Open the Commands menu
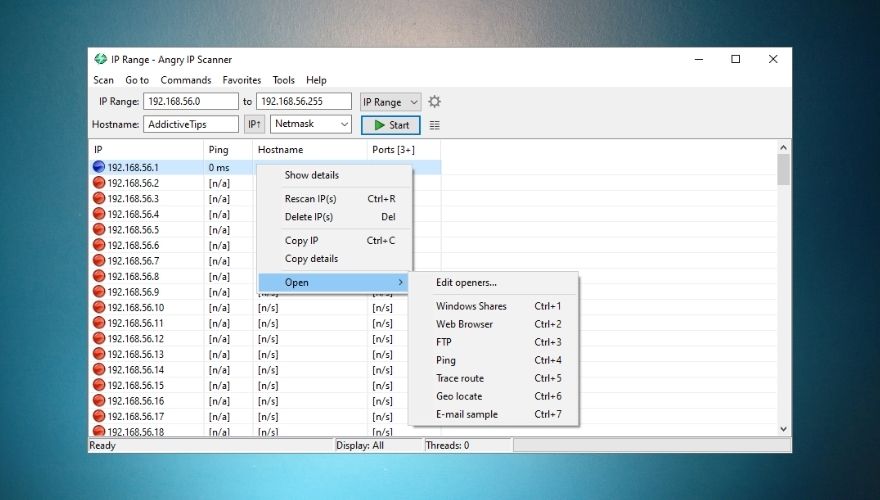 (x=186, y=80)
